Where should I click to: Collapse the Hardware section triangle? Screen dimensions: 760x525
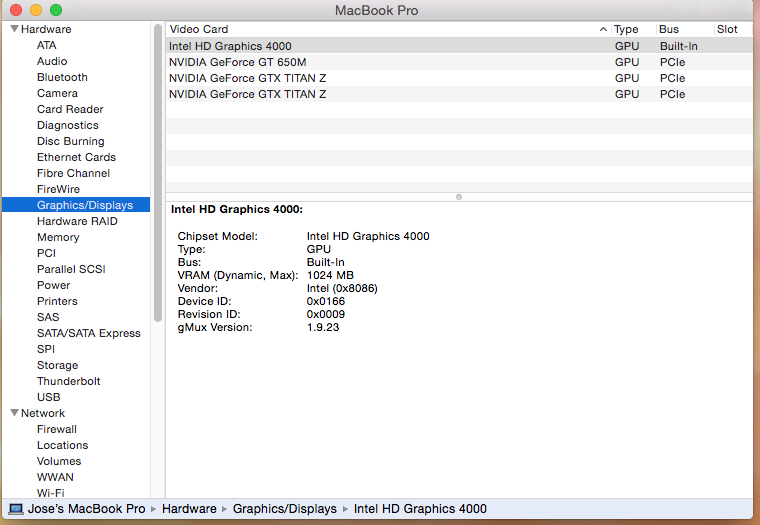14,29
